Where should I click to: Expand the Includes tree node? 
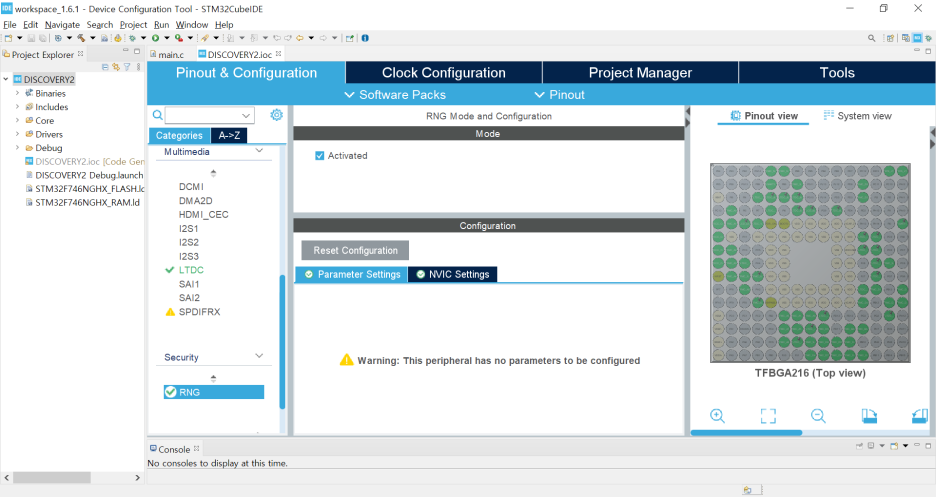click(17, 107)
